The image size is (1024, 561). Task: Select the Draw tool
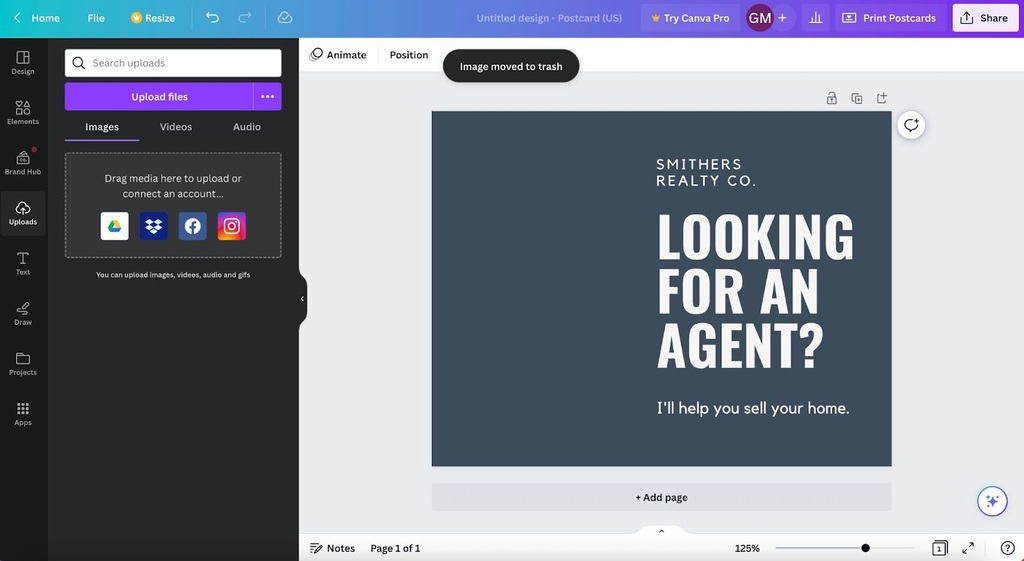(x=23, y=313)
